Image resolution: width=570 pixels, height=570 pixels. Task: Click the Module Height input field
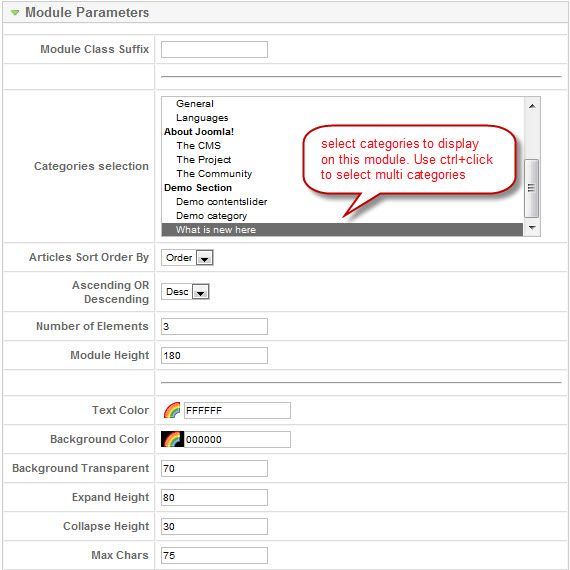coord(214,356)
